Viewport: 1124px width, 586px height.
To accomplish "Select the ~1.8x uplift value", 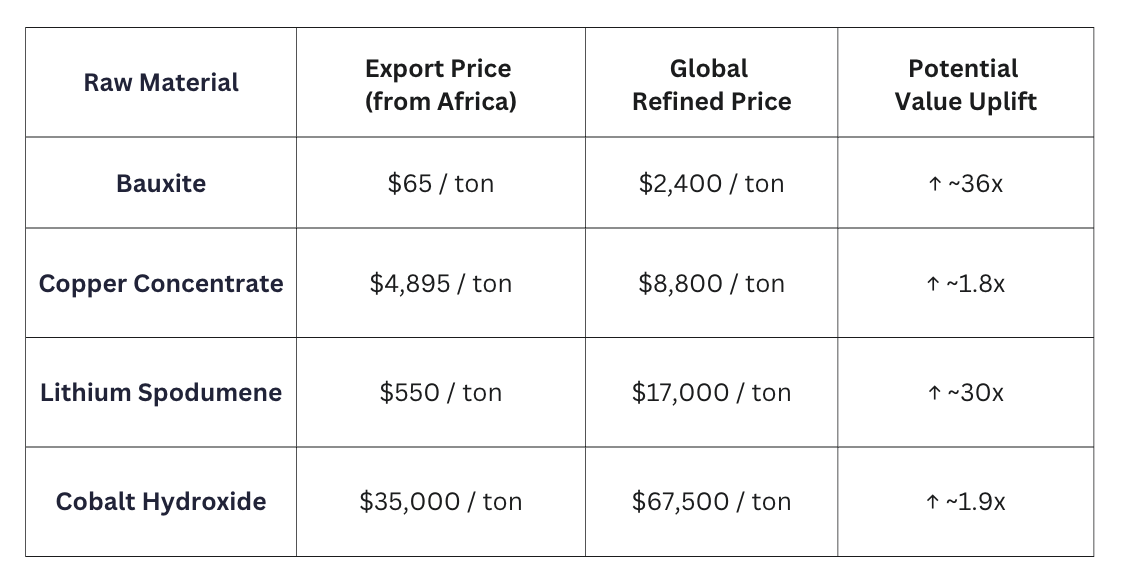I will click(x=965, y=284).
